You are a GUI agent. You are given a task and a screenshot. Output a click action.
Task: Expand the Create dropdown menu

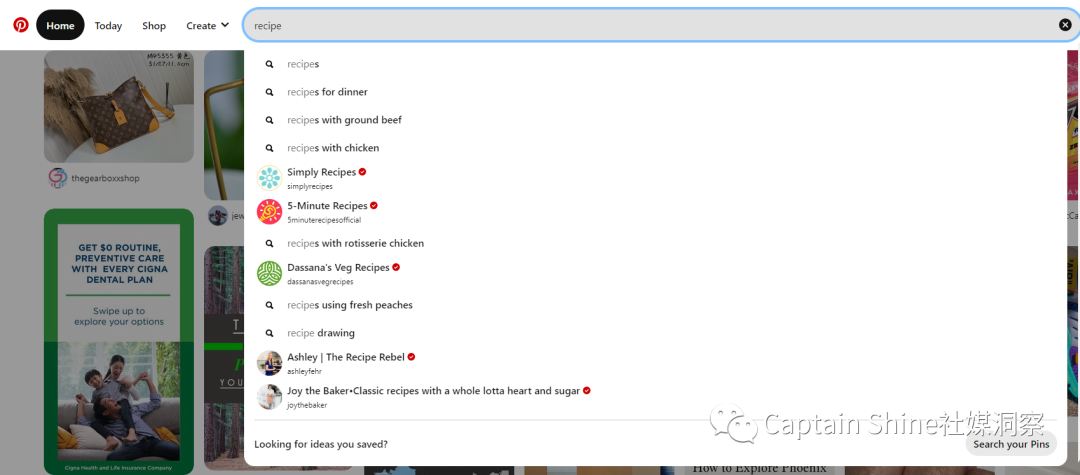(207, 25)
